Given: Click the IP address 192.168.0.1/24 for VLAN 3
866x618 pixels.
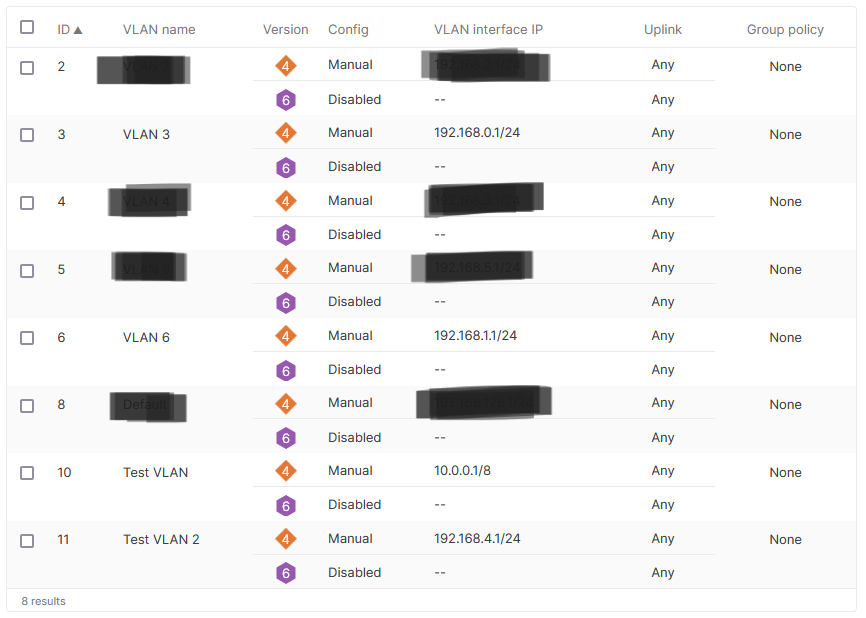Looking at the screenshot, I should click(478, 132).
